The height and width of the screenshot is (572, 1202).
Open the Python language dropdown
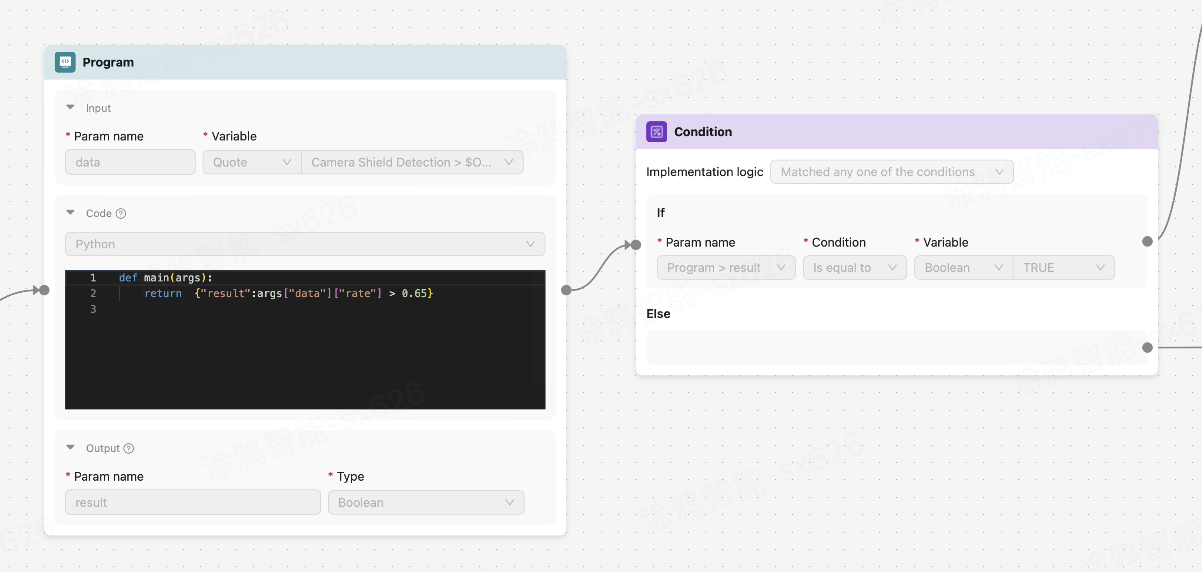[x=305, y=244]
